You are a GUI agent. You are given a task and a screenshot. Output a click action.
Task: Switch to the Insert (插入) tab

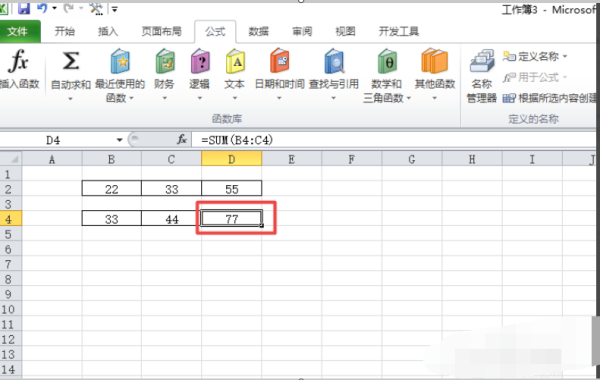point(108,31)
